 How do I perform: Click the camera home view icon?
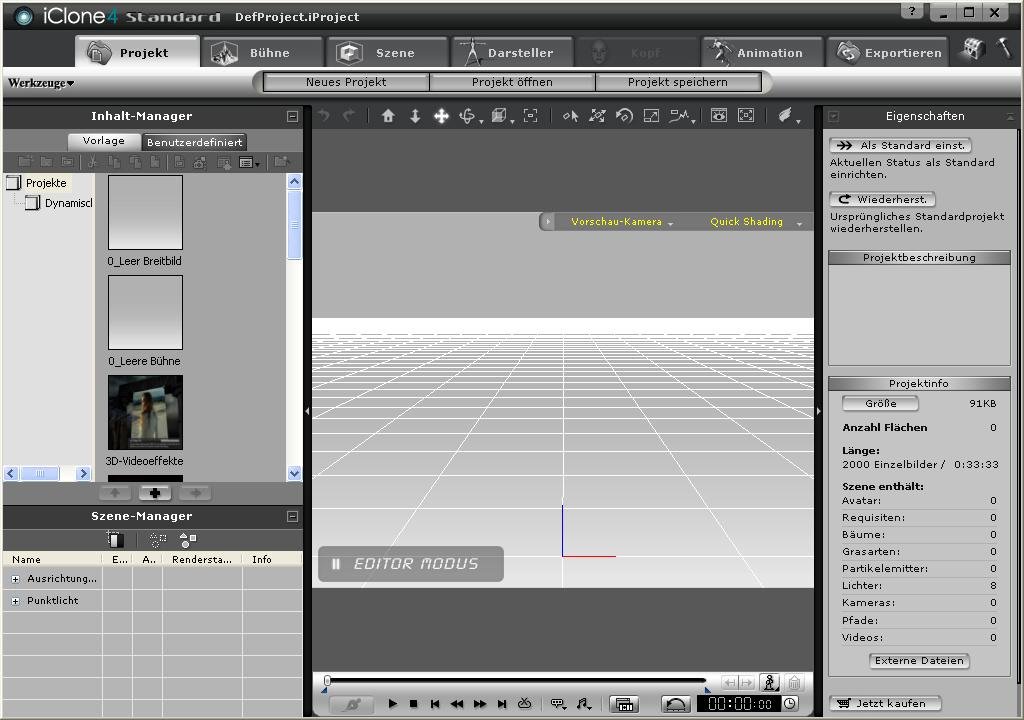[x=388, y=116]
